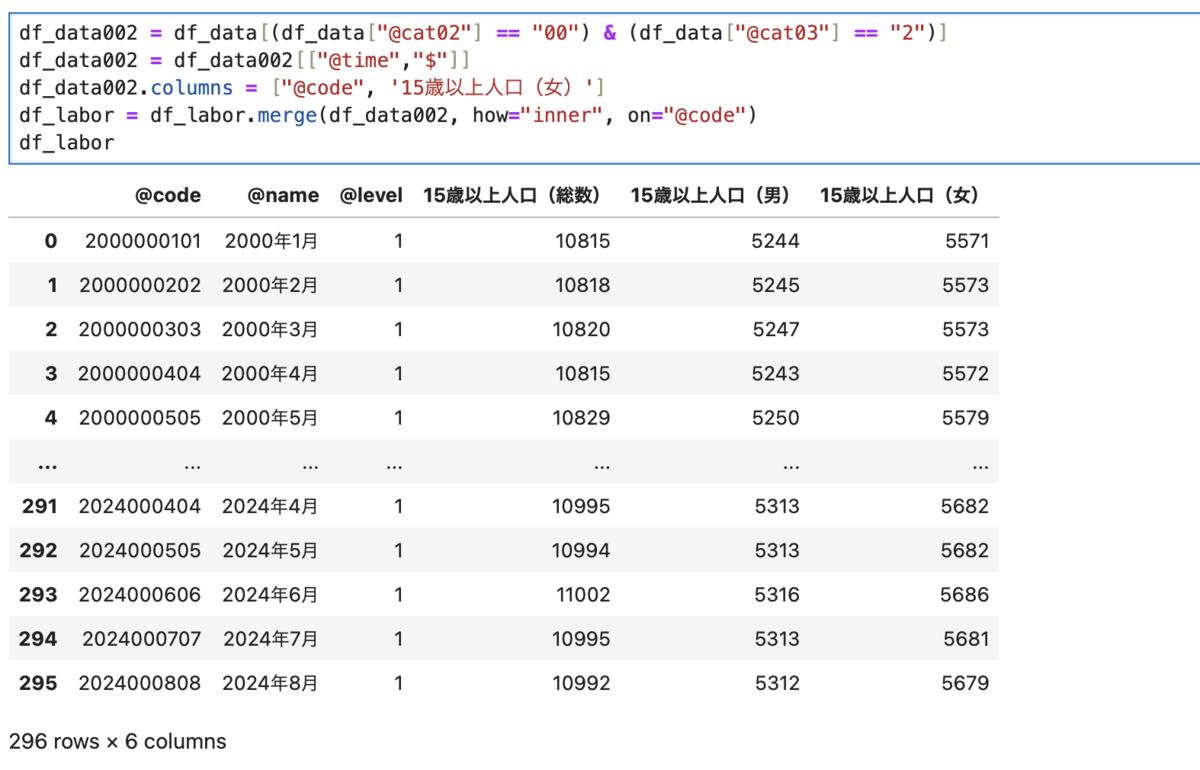Viewport: 1200px width, 770px height.
Task: Click total value '10820'
Action: click(x=583, y=329)
